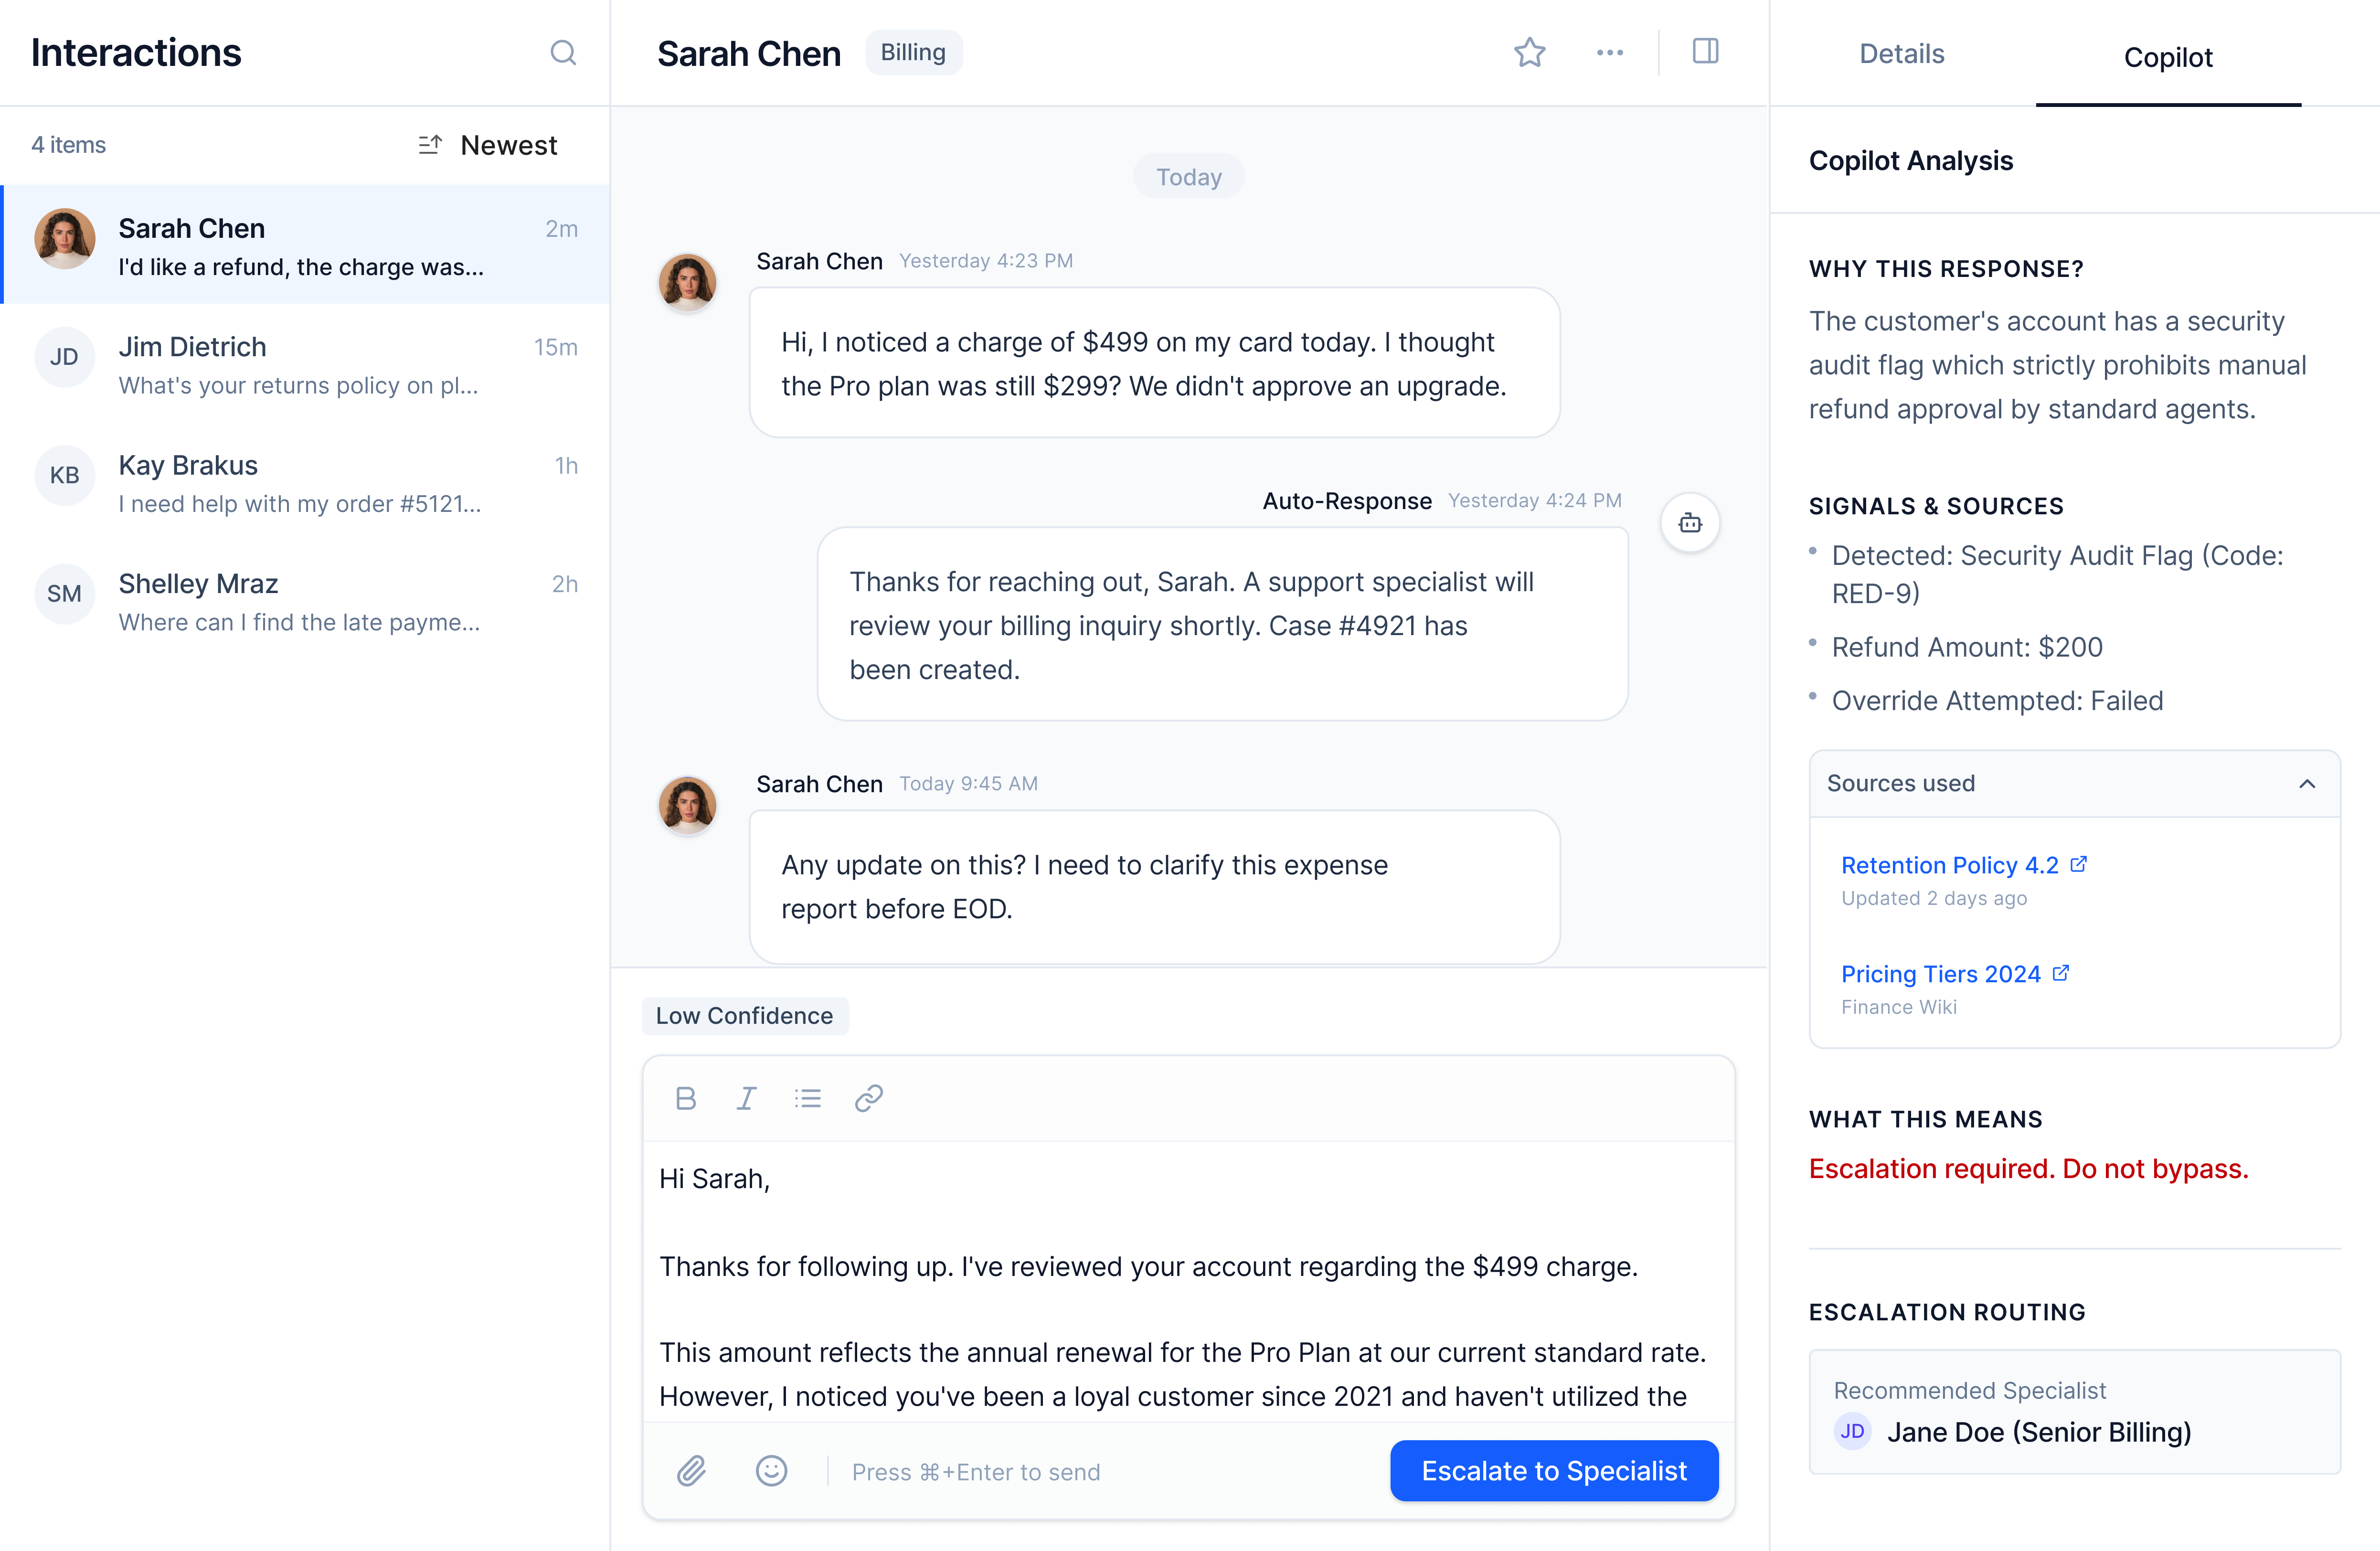
Task: Attach a file with paperclip icon
Action: pos(691,1470)
